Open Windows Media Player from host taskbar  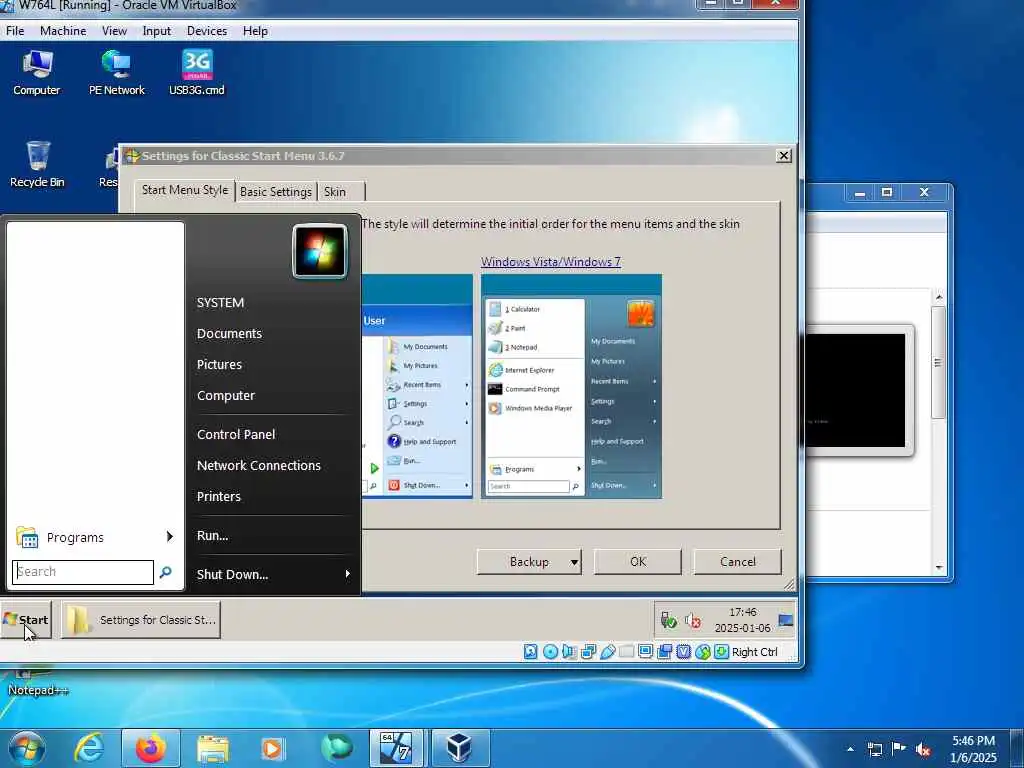(x=272, y=748)
